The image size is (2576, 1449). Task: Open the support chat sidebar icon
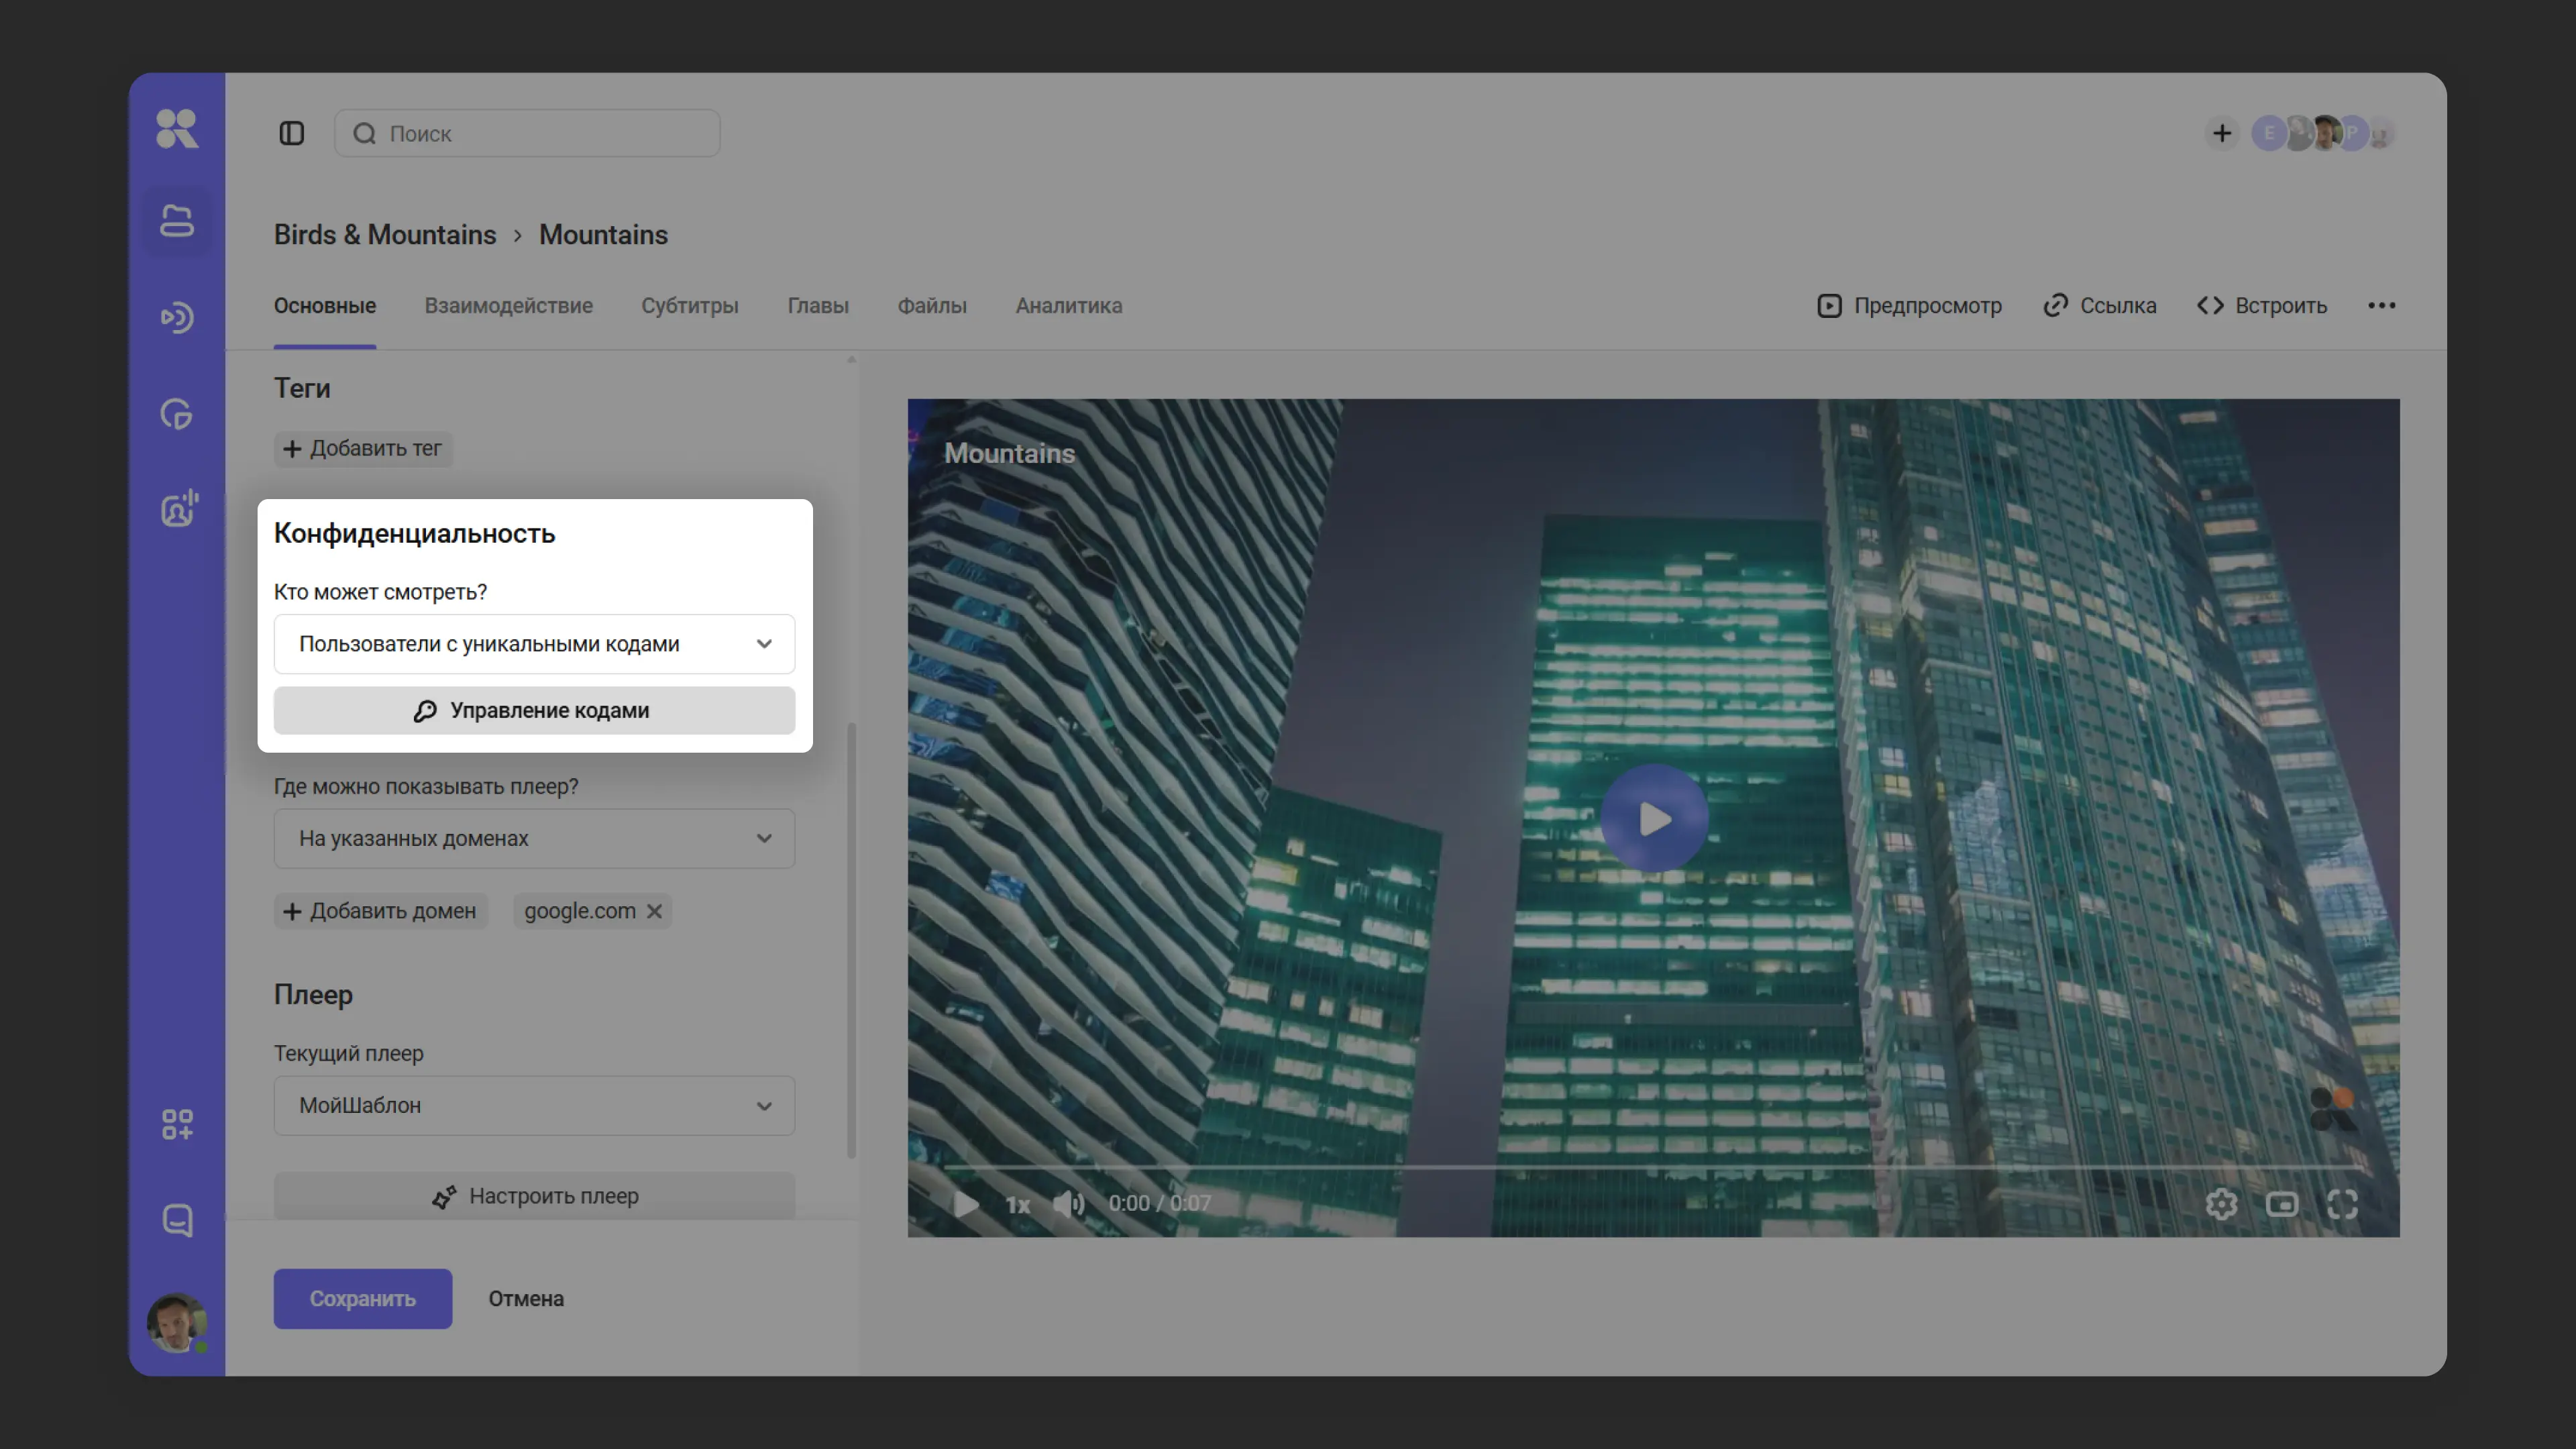coord(177,1220)
